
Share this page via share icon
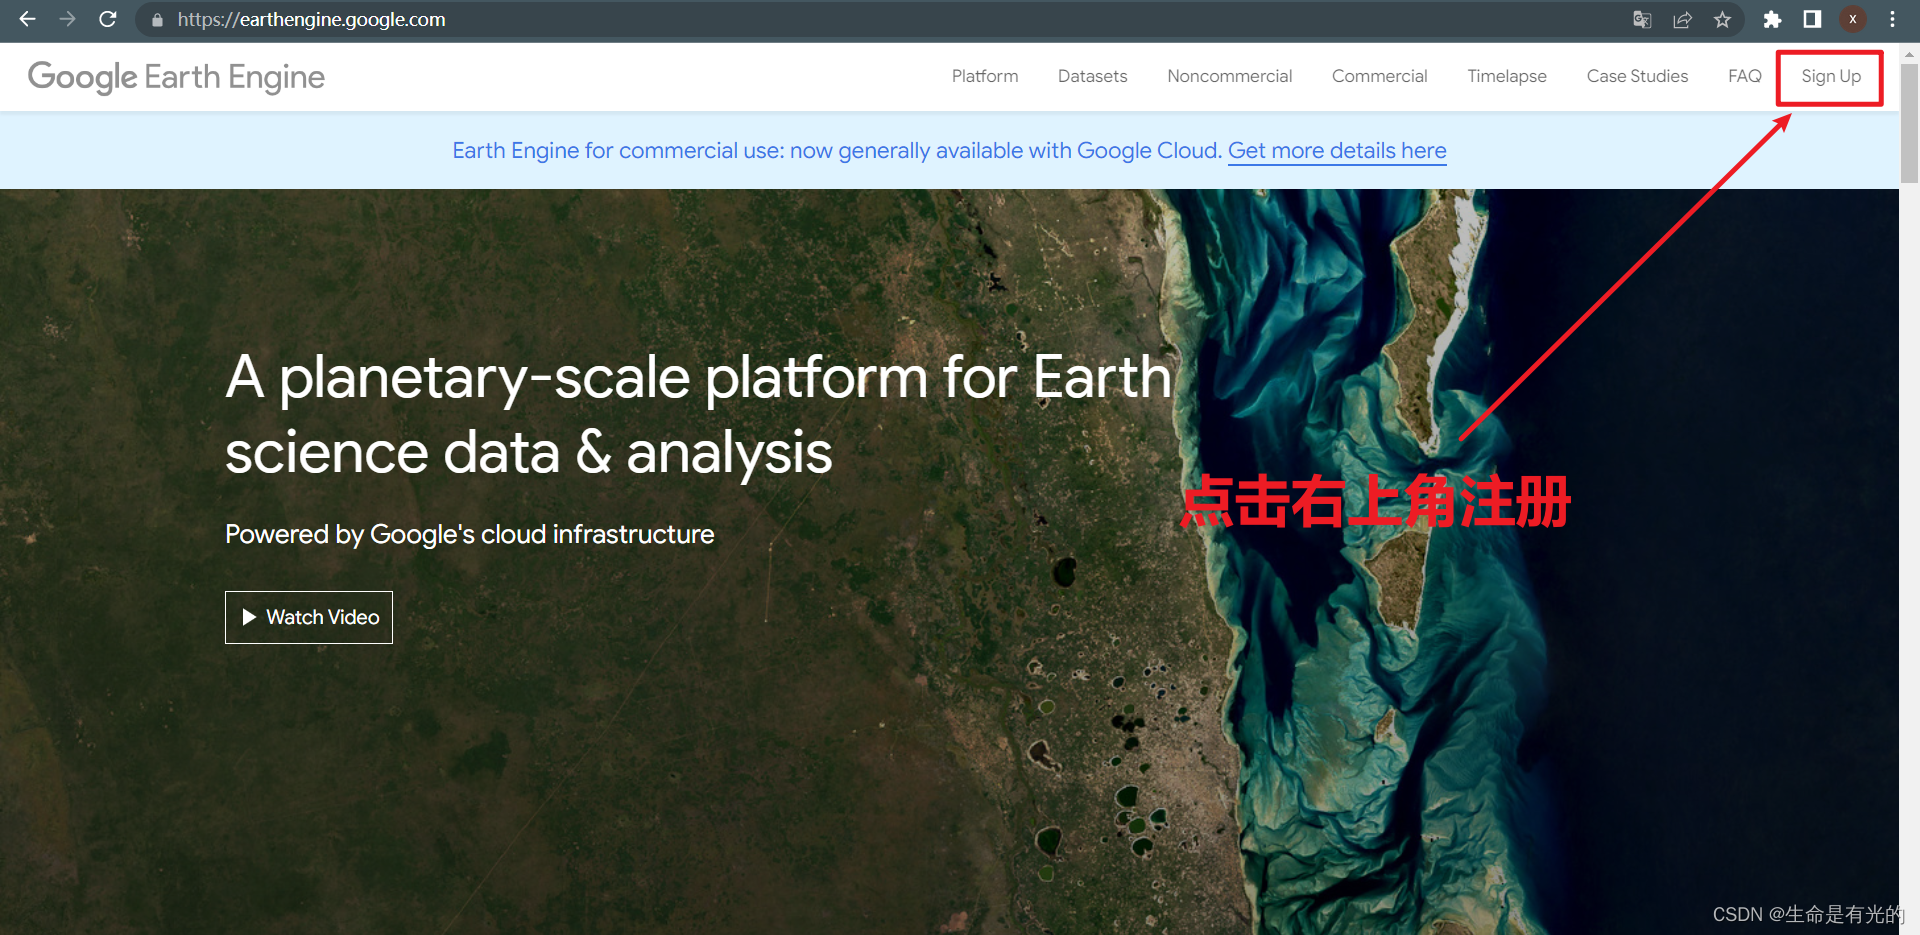[x=1682, y=19]
